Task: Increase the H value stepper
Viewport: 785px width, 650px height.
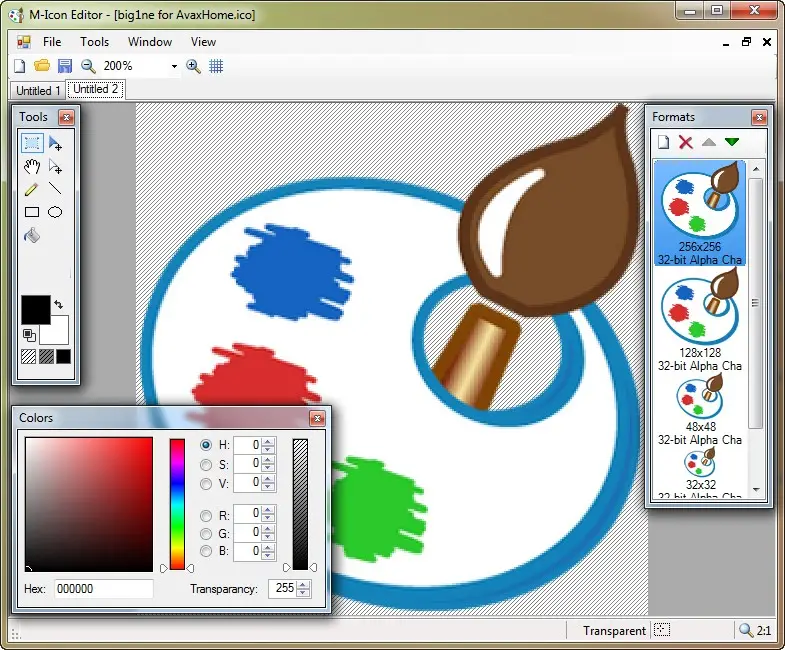Action: tap(268, 441)
